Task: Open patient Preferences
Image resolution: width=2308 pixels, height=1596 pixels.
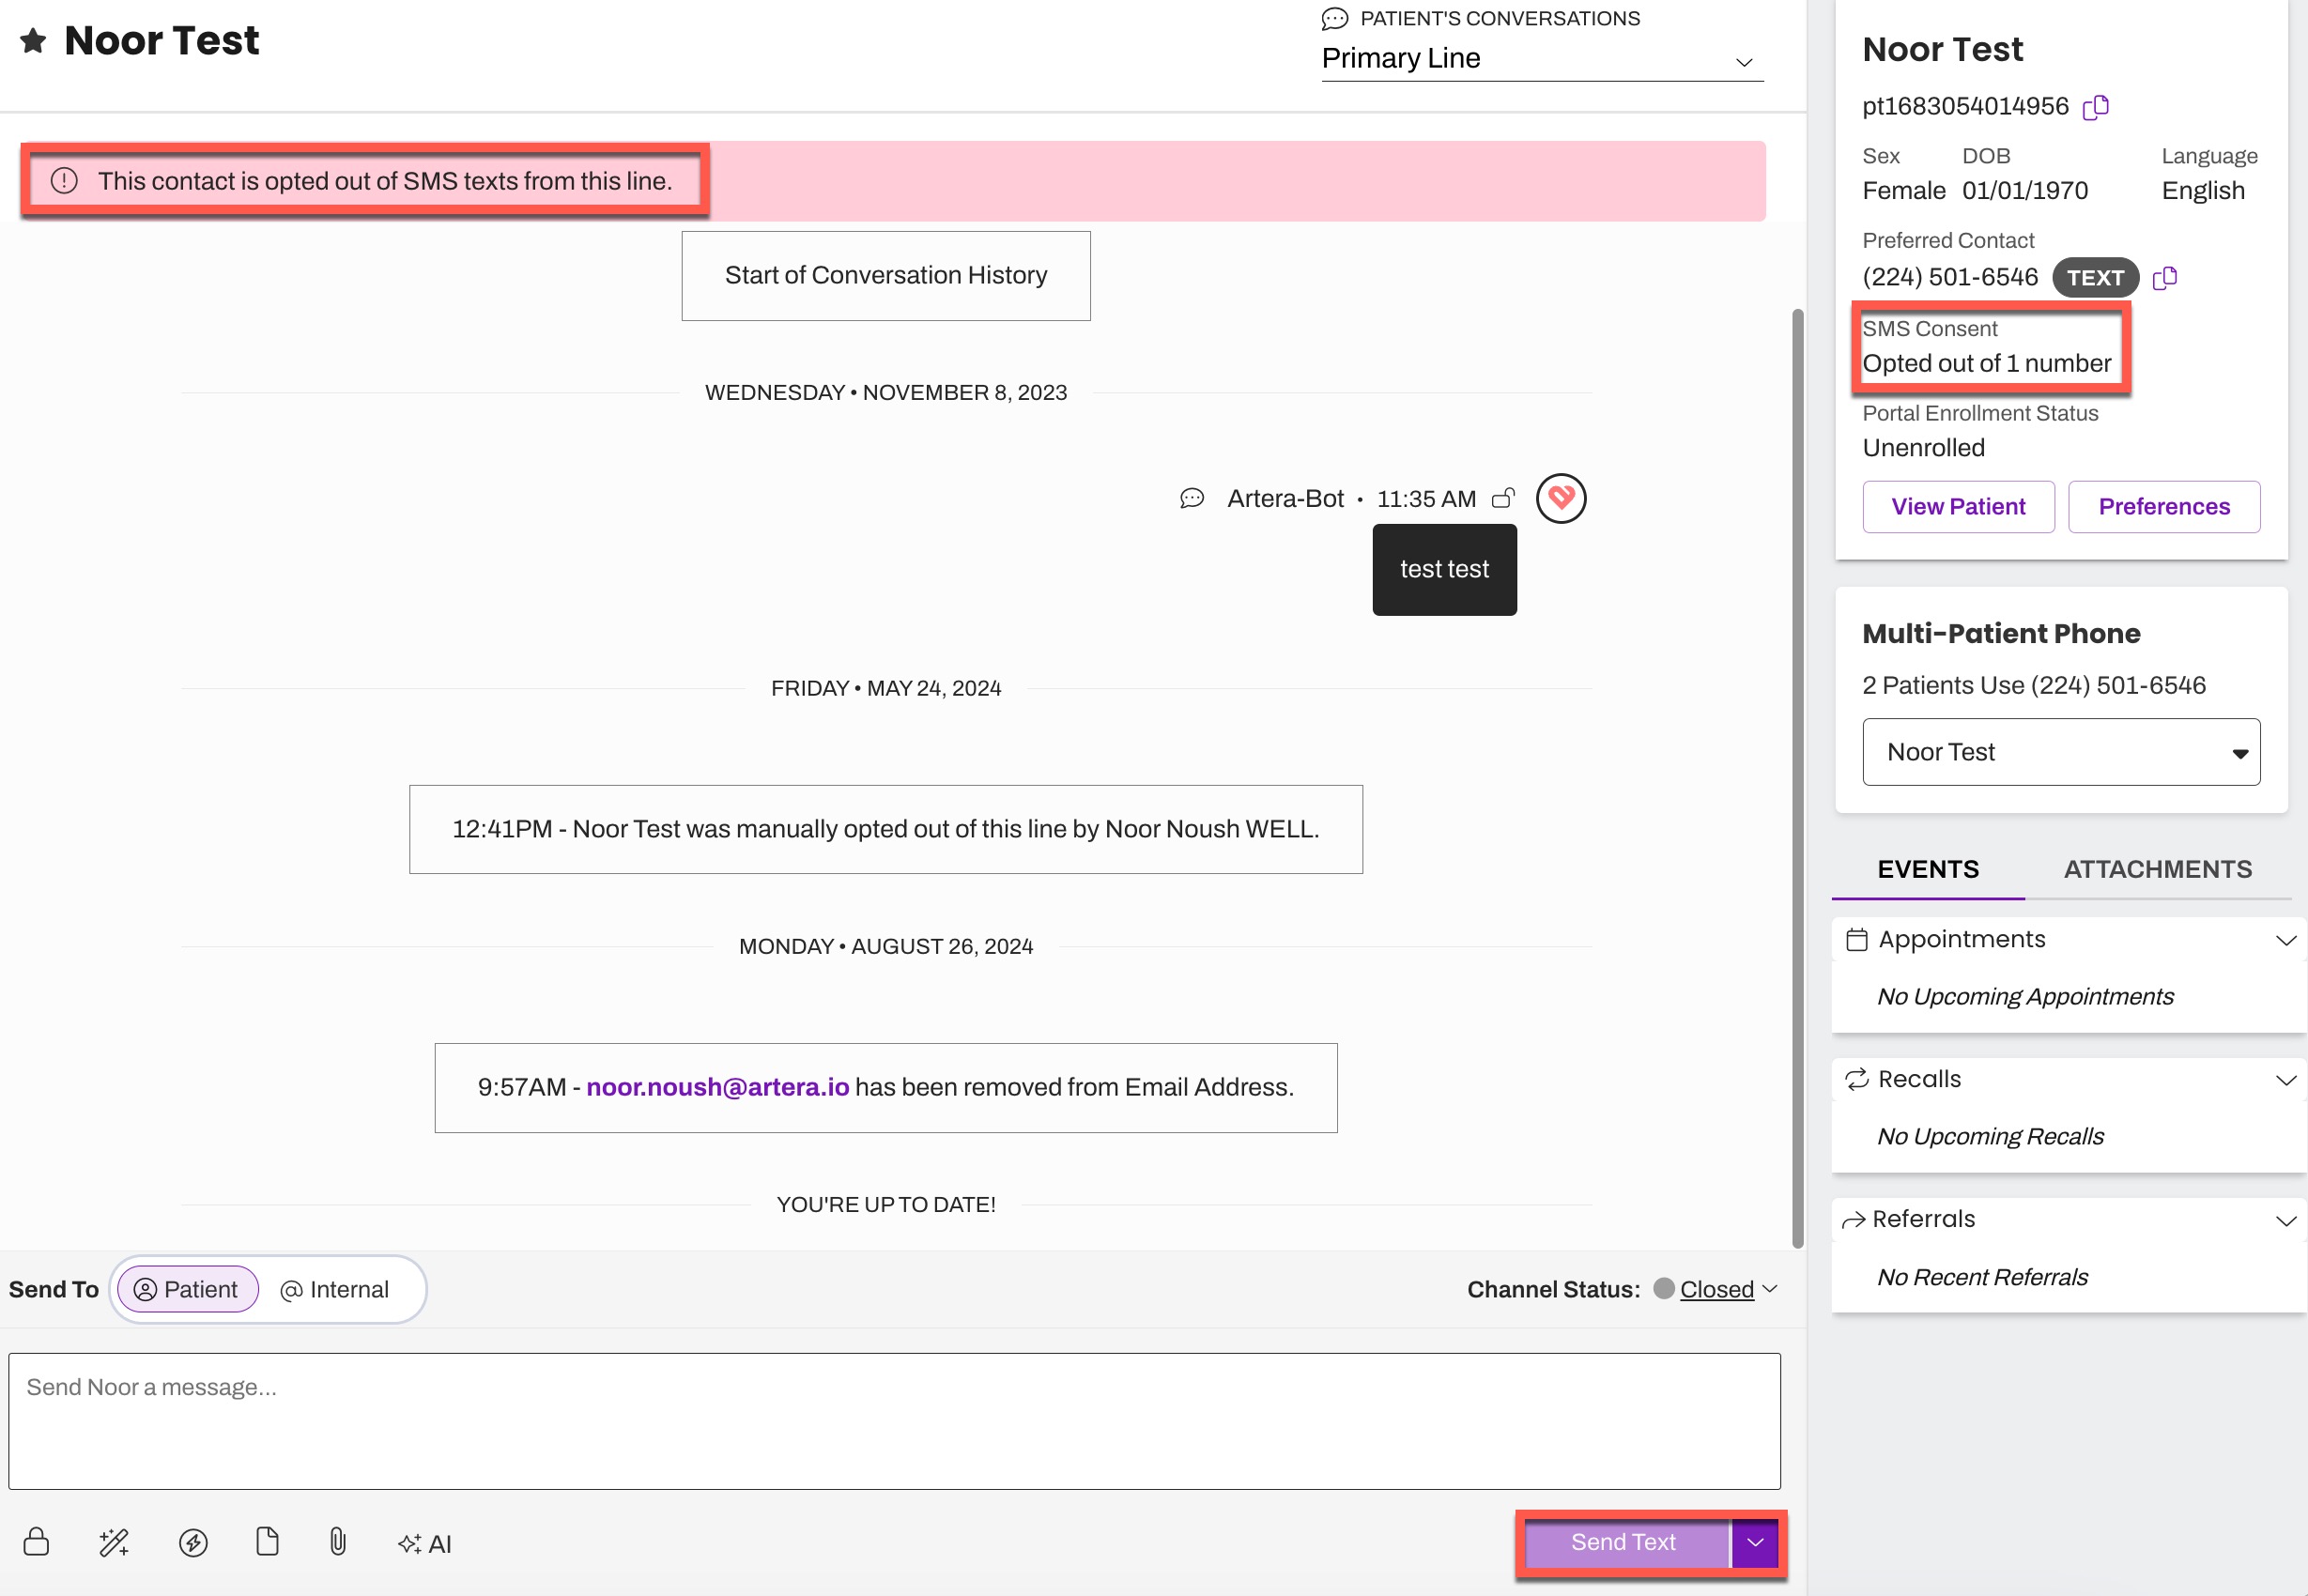Action: click(2164, 506)
